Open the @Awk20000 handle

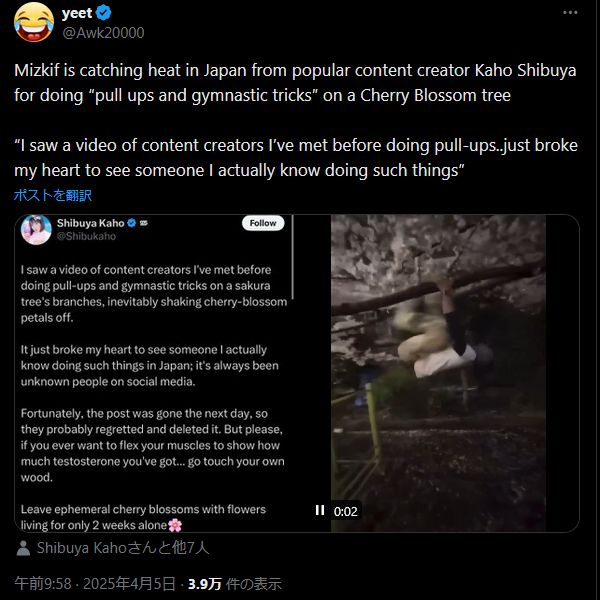click(x=103, y=33)
